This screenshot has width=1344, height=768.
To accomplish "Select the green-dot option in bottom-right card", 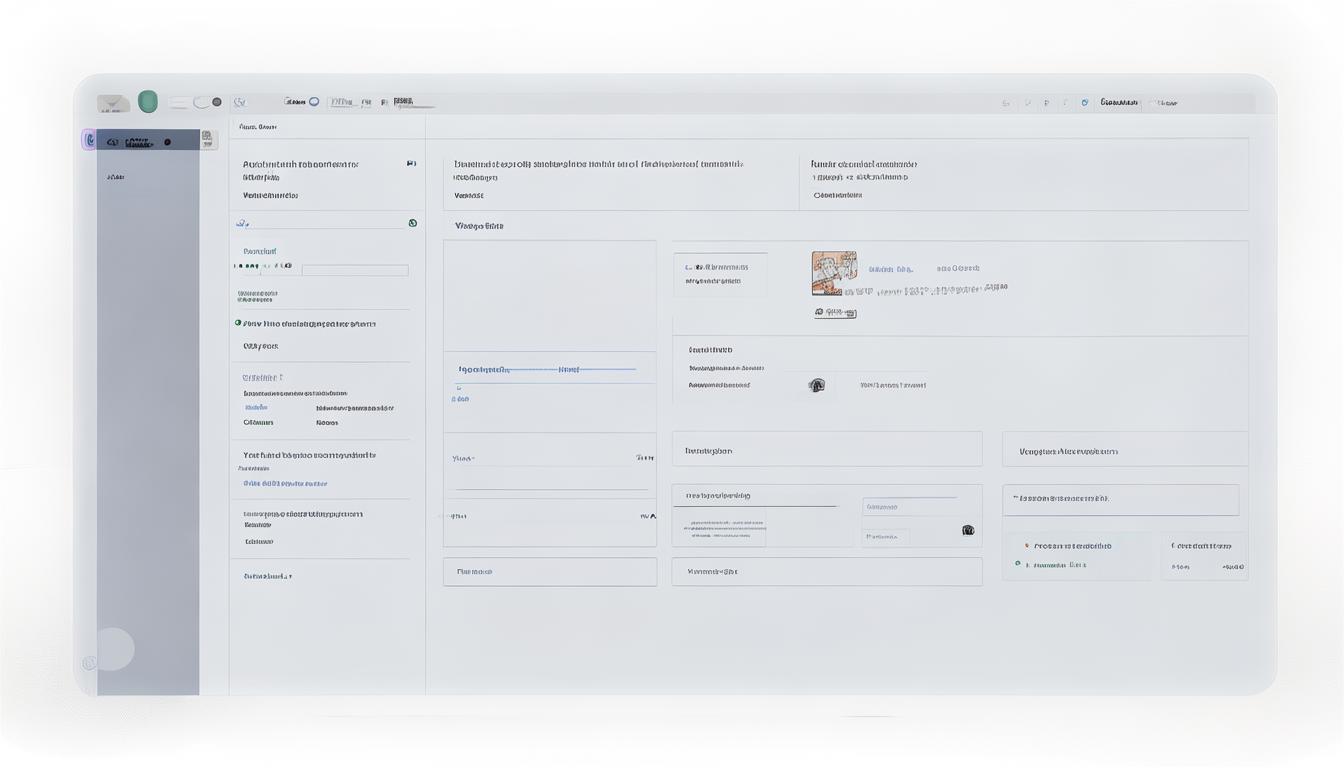I will click(x=1018, y=564).
